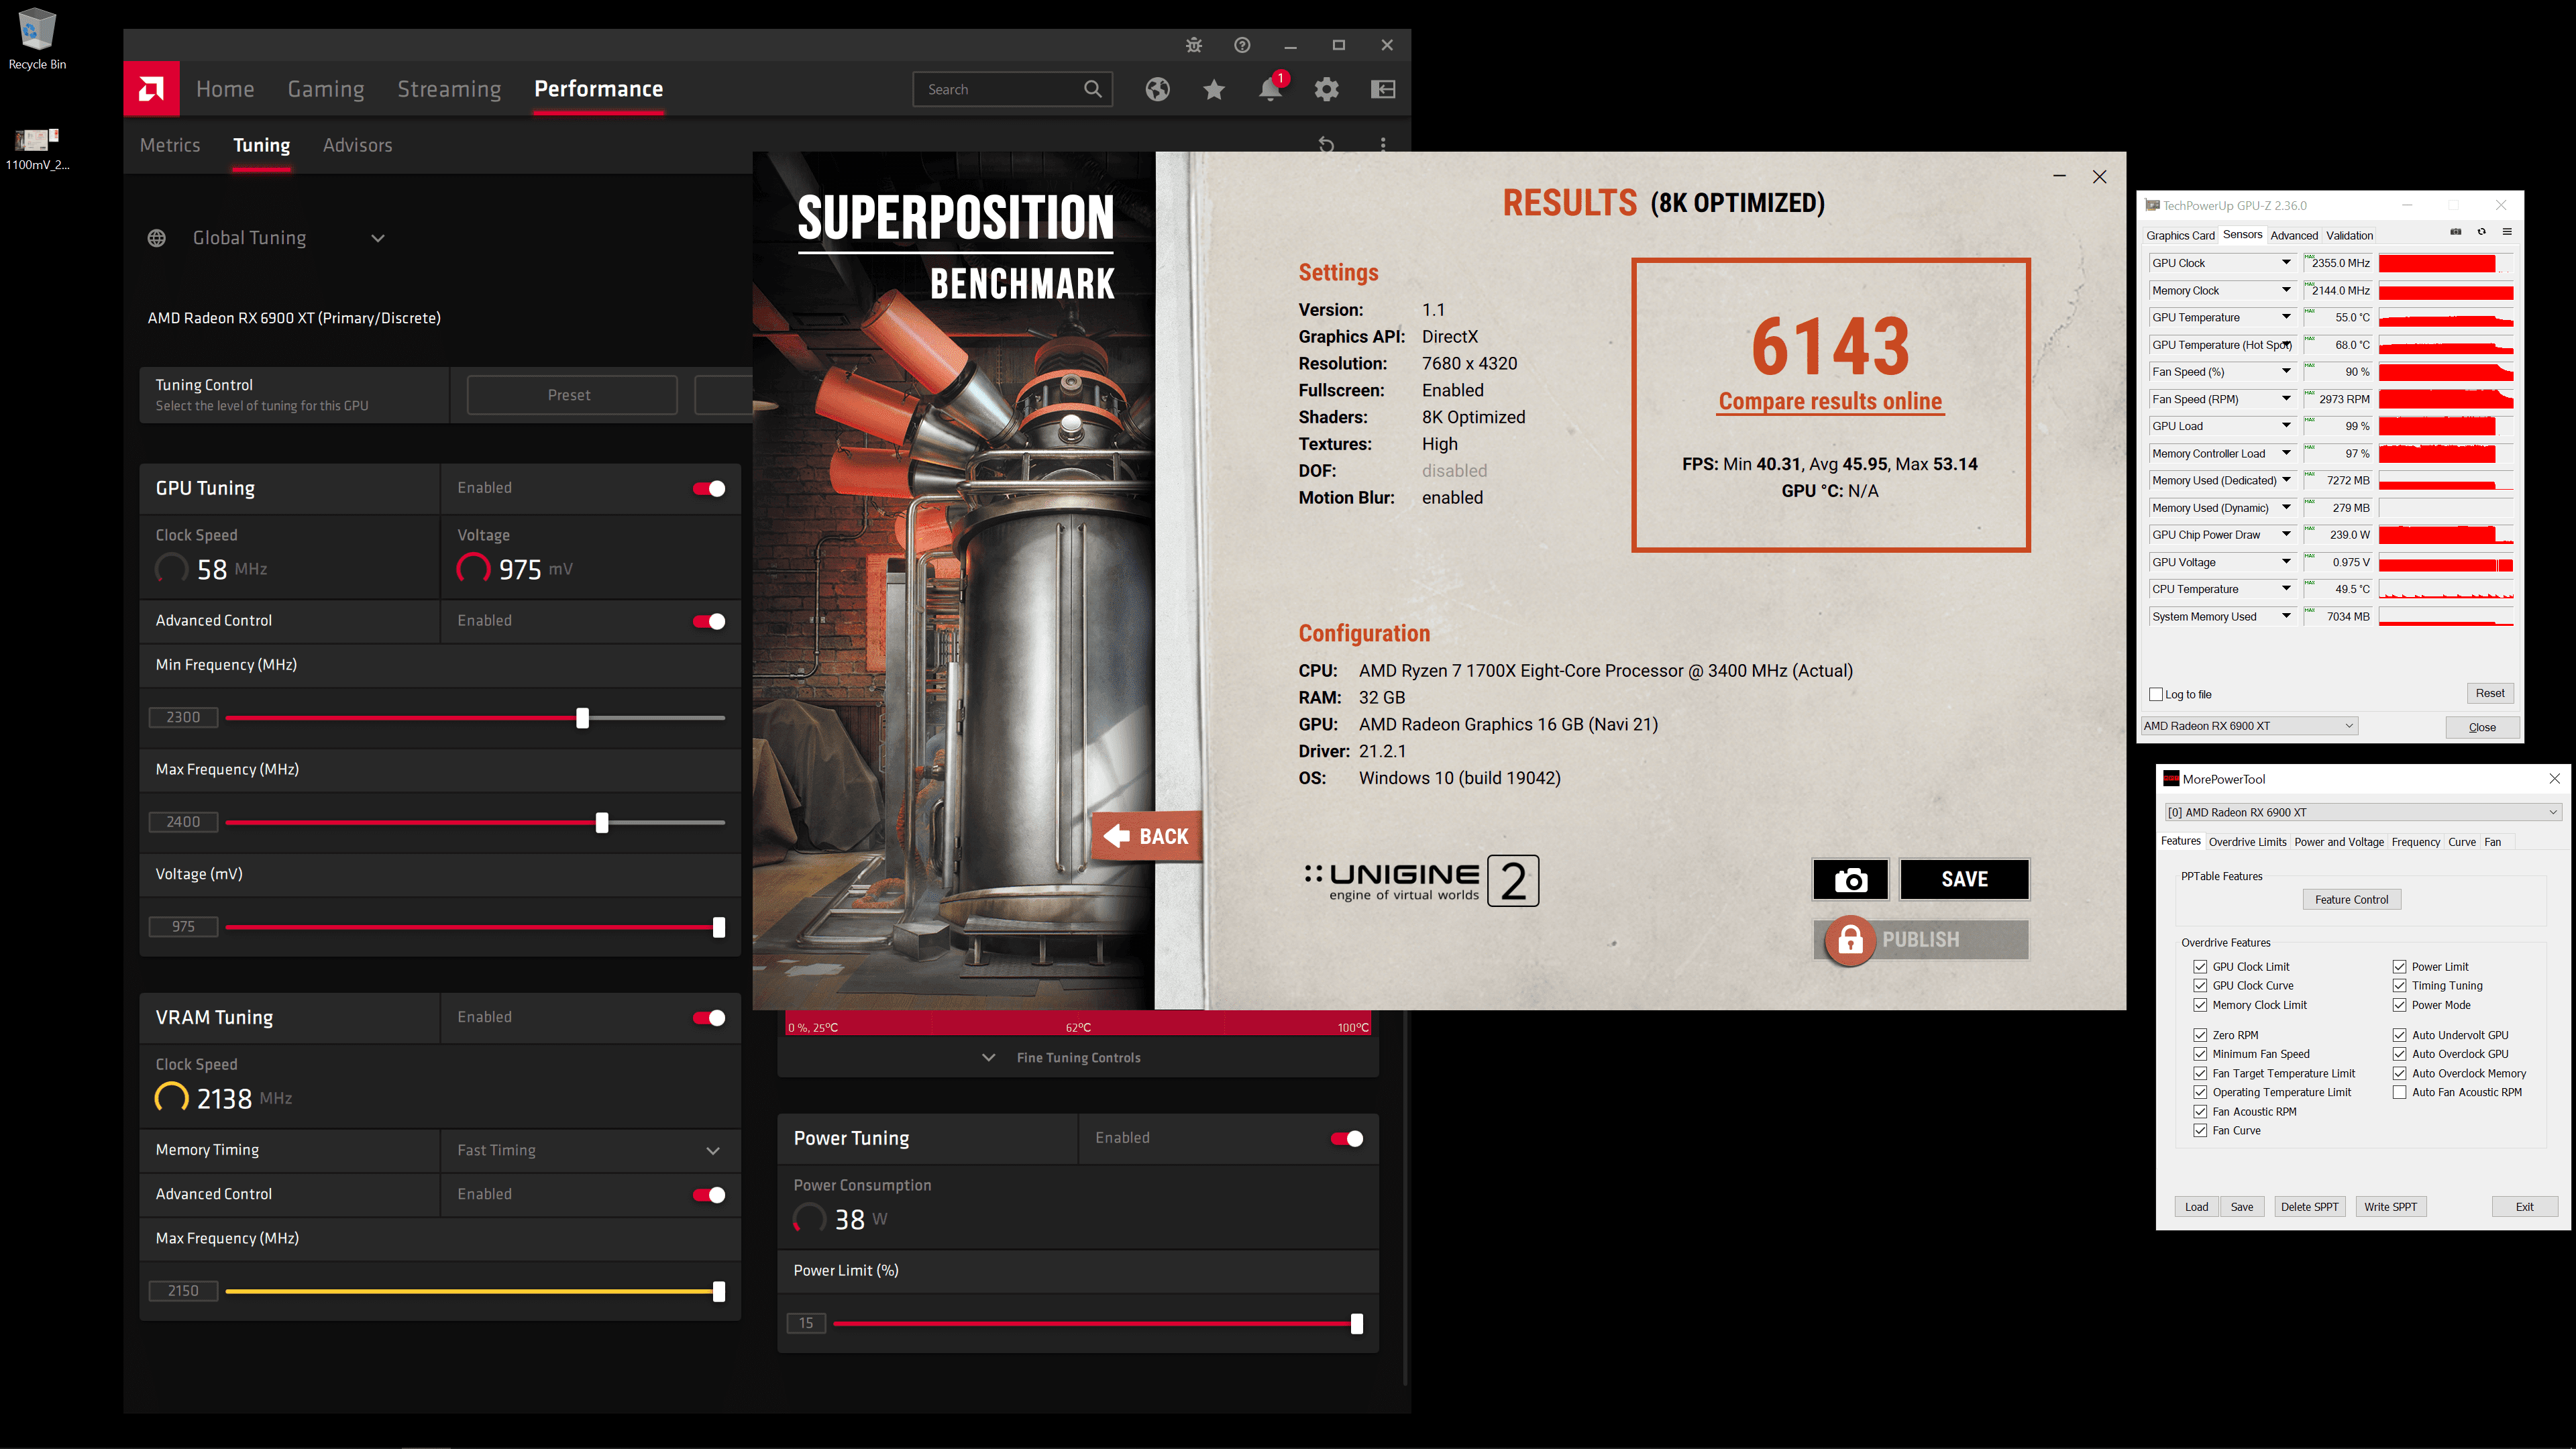Open GPU-Z graphics card selector dropdown
2576x1449 pixels.
pos(2248,726)
